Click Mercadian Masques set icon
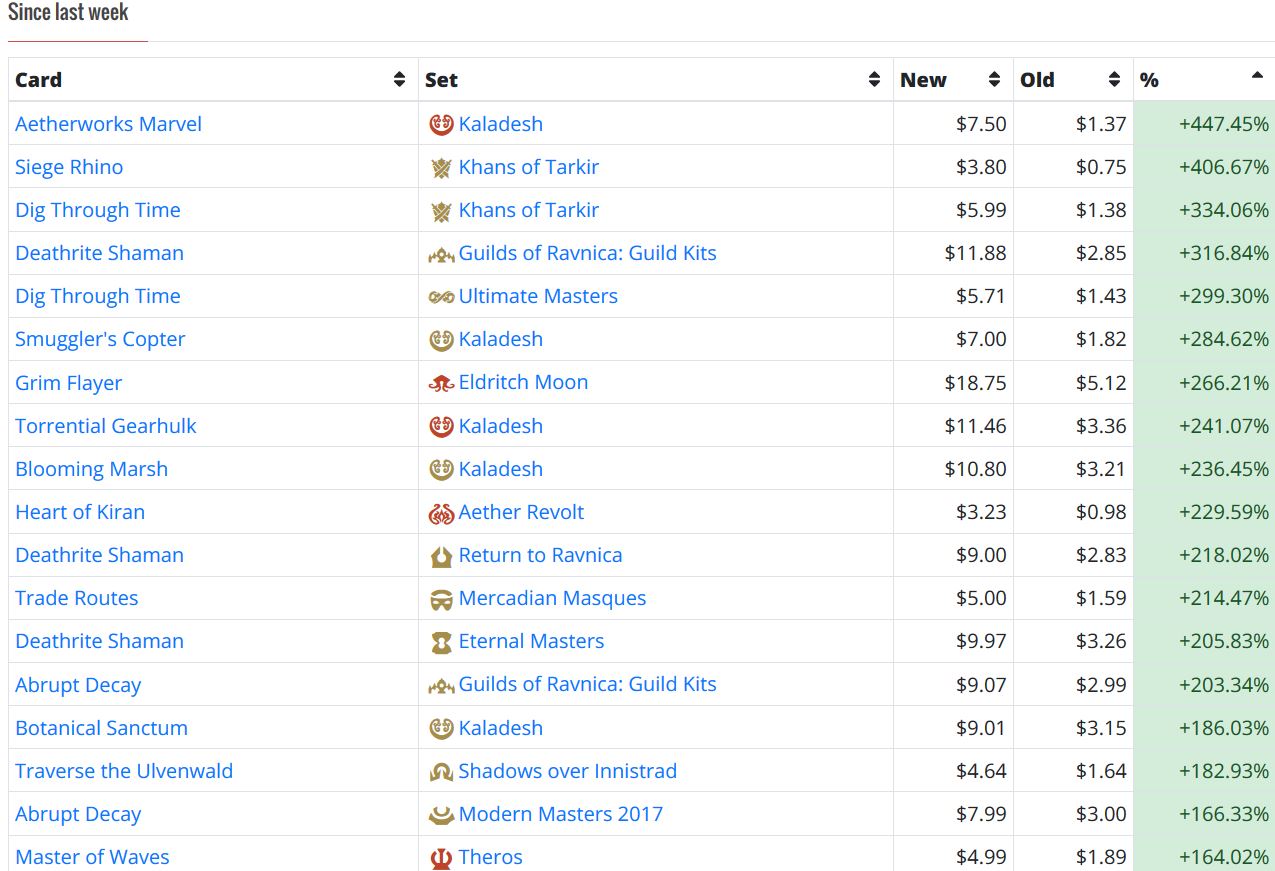1275x871 pixels. 441,599
